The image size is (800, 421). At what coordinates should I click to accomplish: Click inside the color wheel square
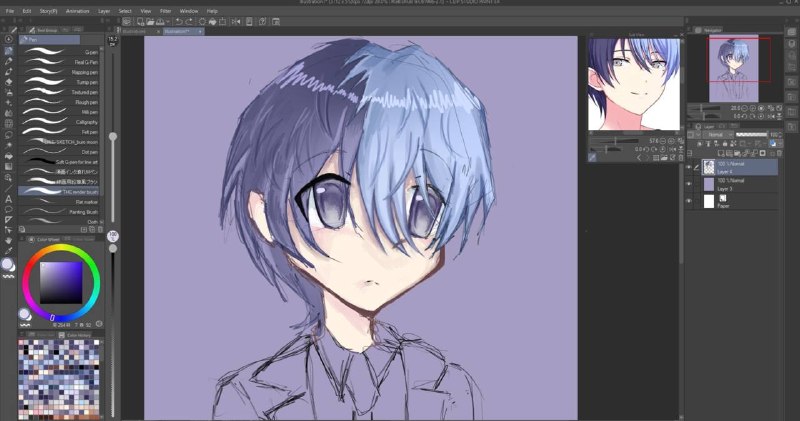point(61,282)
